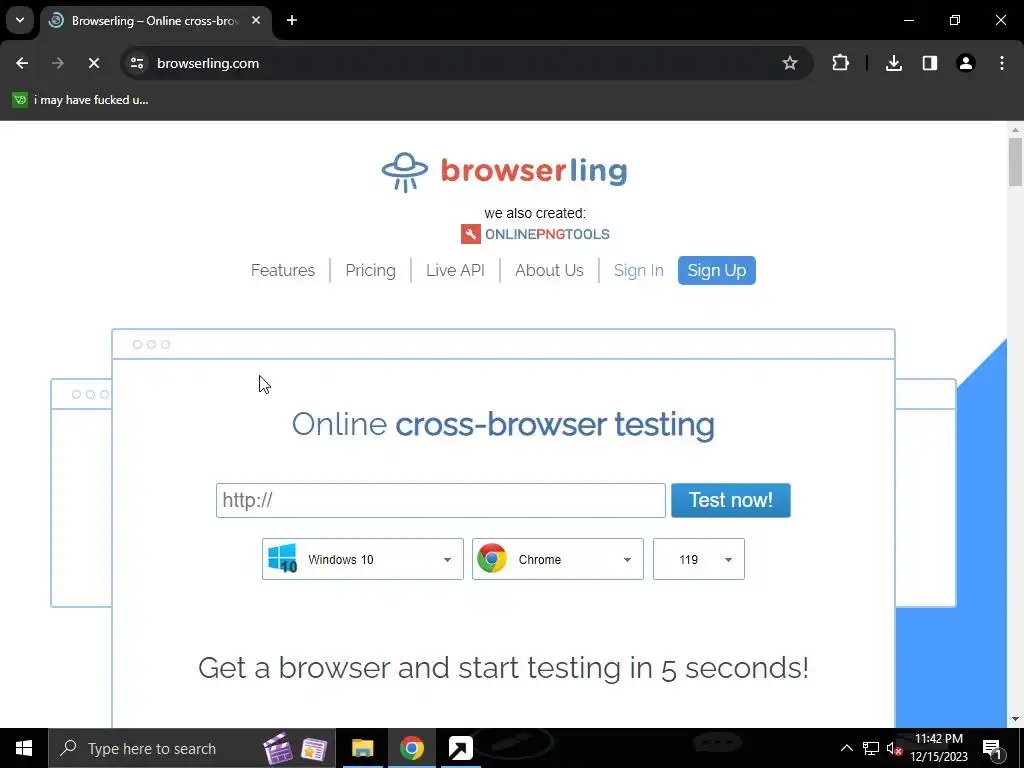Click the browser forward arrow
The width and height of the screenshot is (1024, 768).
pos(58,63)
